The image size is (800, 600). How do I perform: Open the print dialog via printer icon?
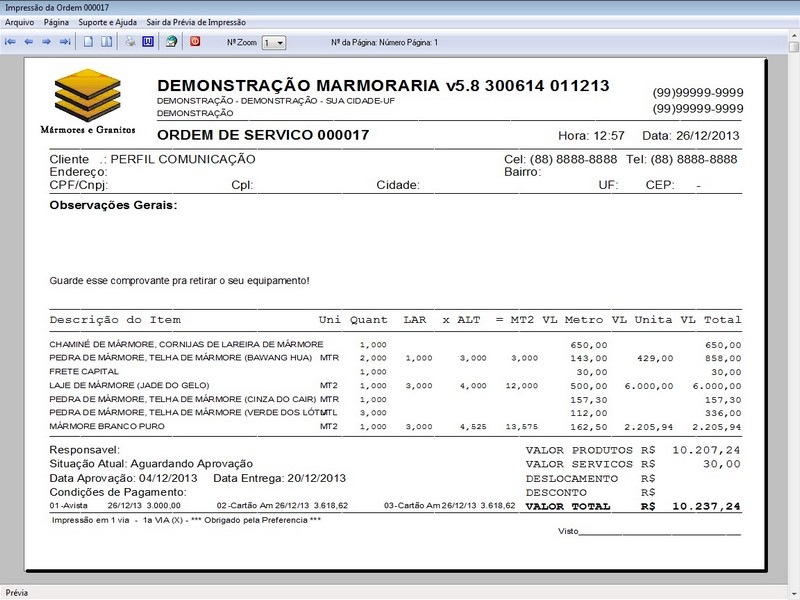[x=130, y=41]
